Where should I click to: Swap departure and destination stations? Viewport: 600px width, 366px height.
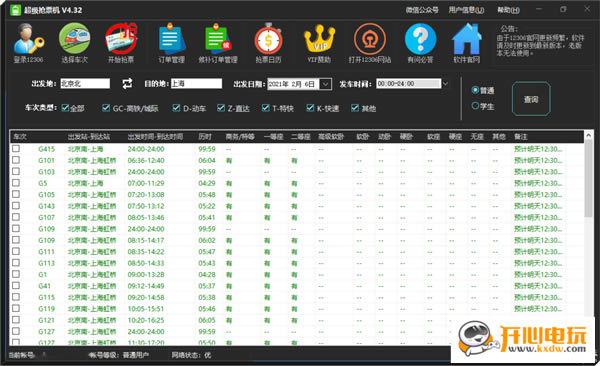[127, 83]
